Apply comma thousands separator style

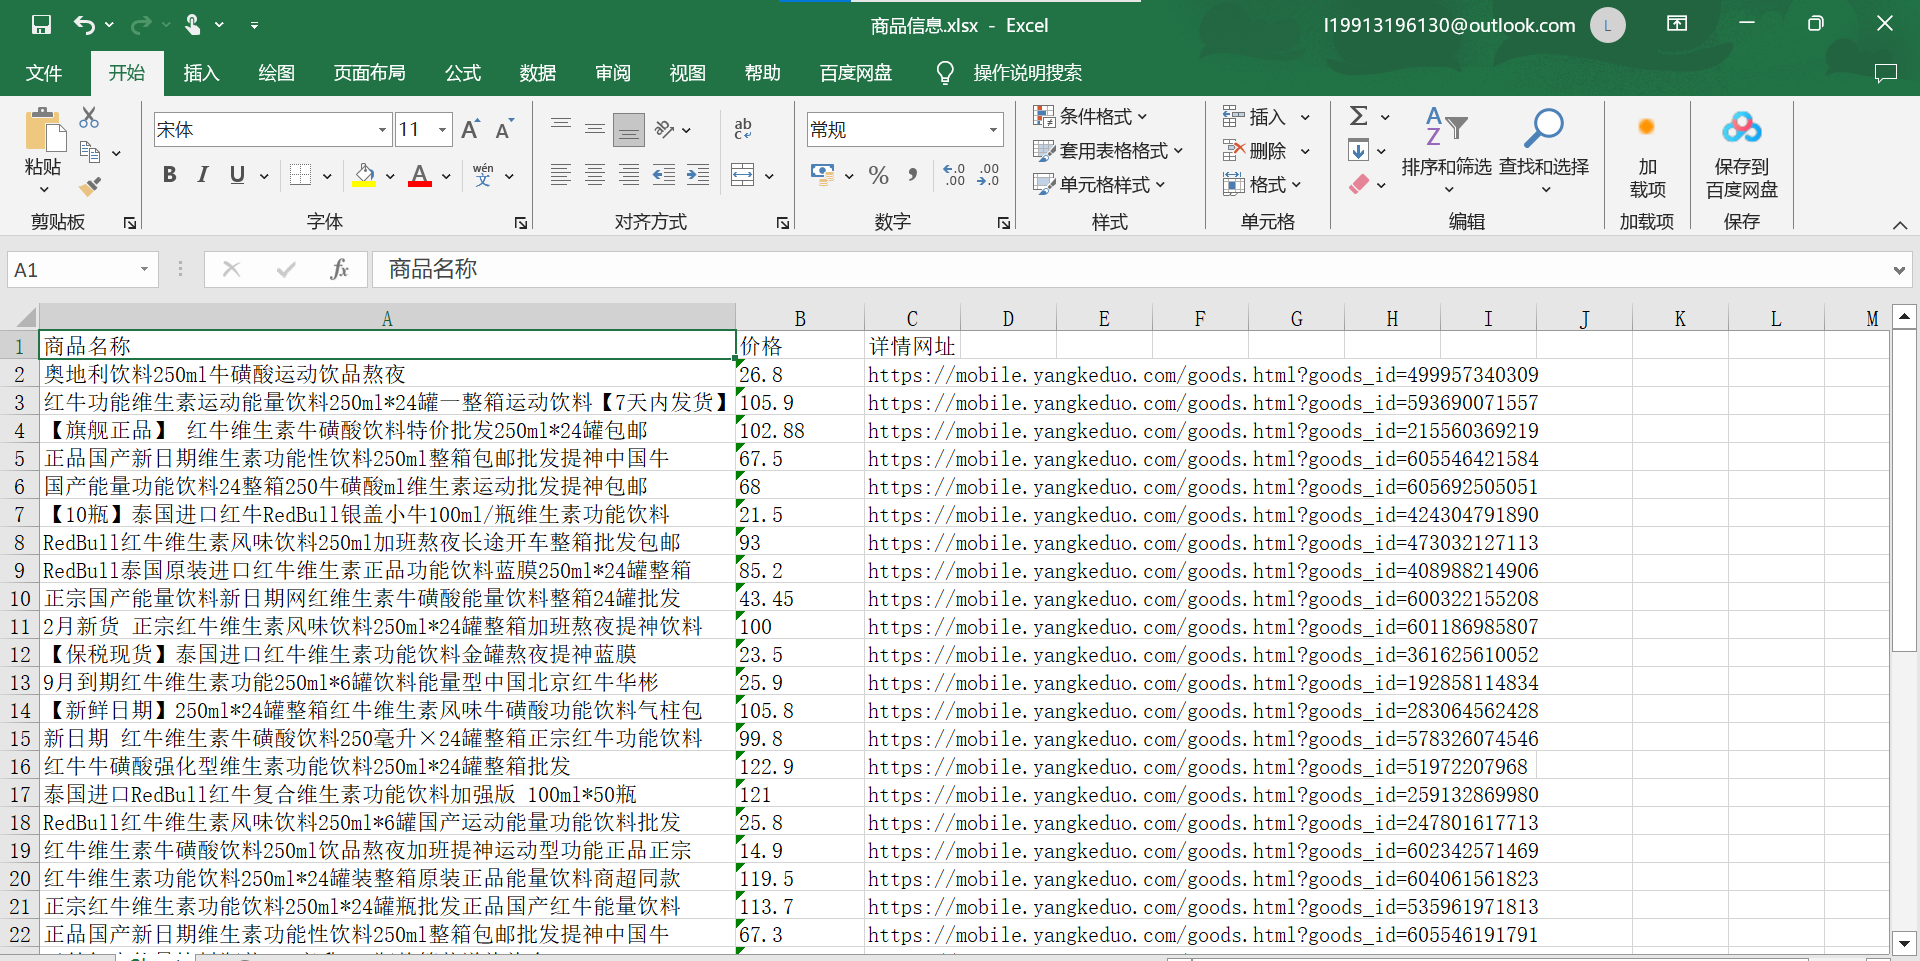pyautogui.click(x=912, y=175)
